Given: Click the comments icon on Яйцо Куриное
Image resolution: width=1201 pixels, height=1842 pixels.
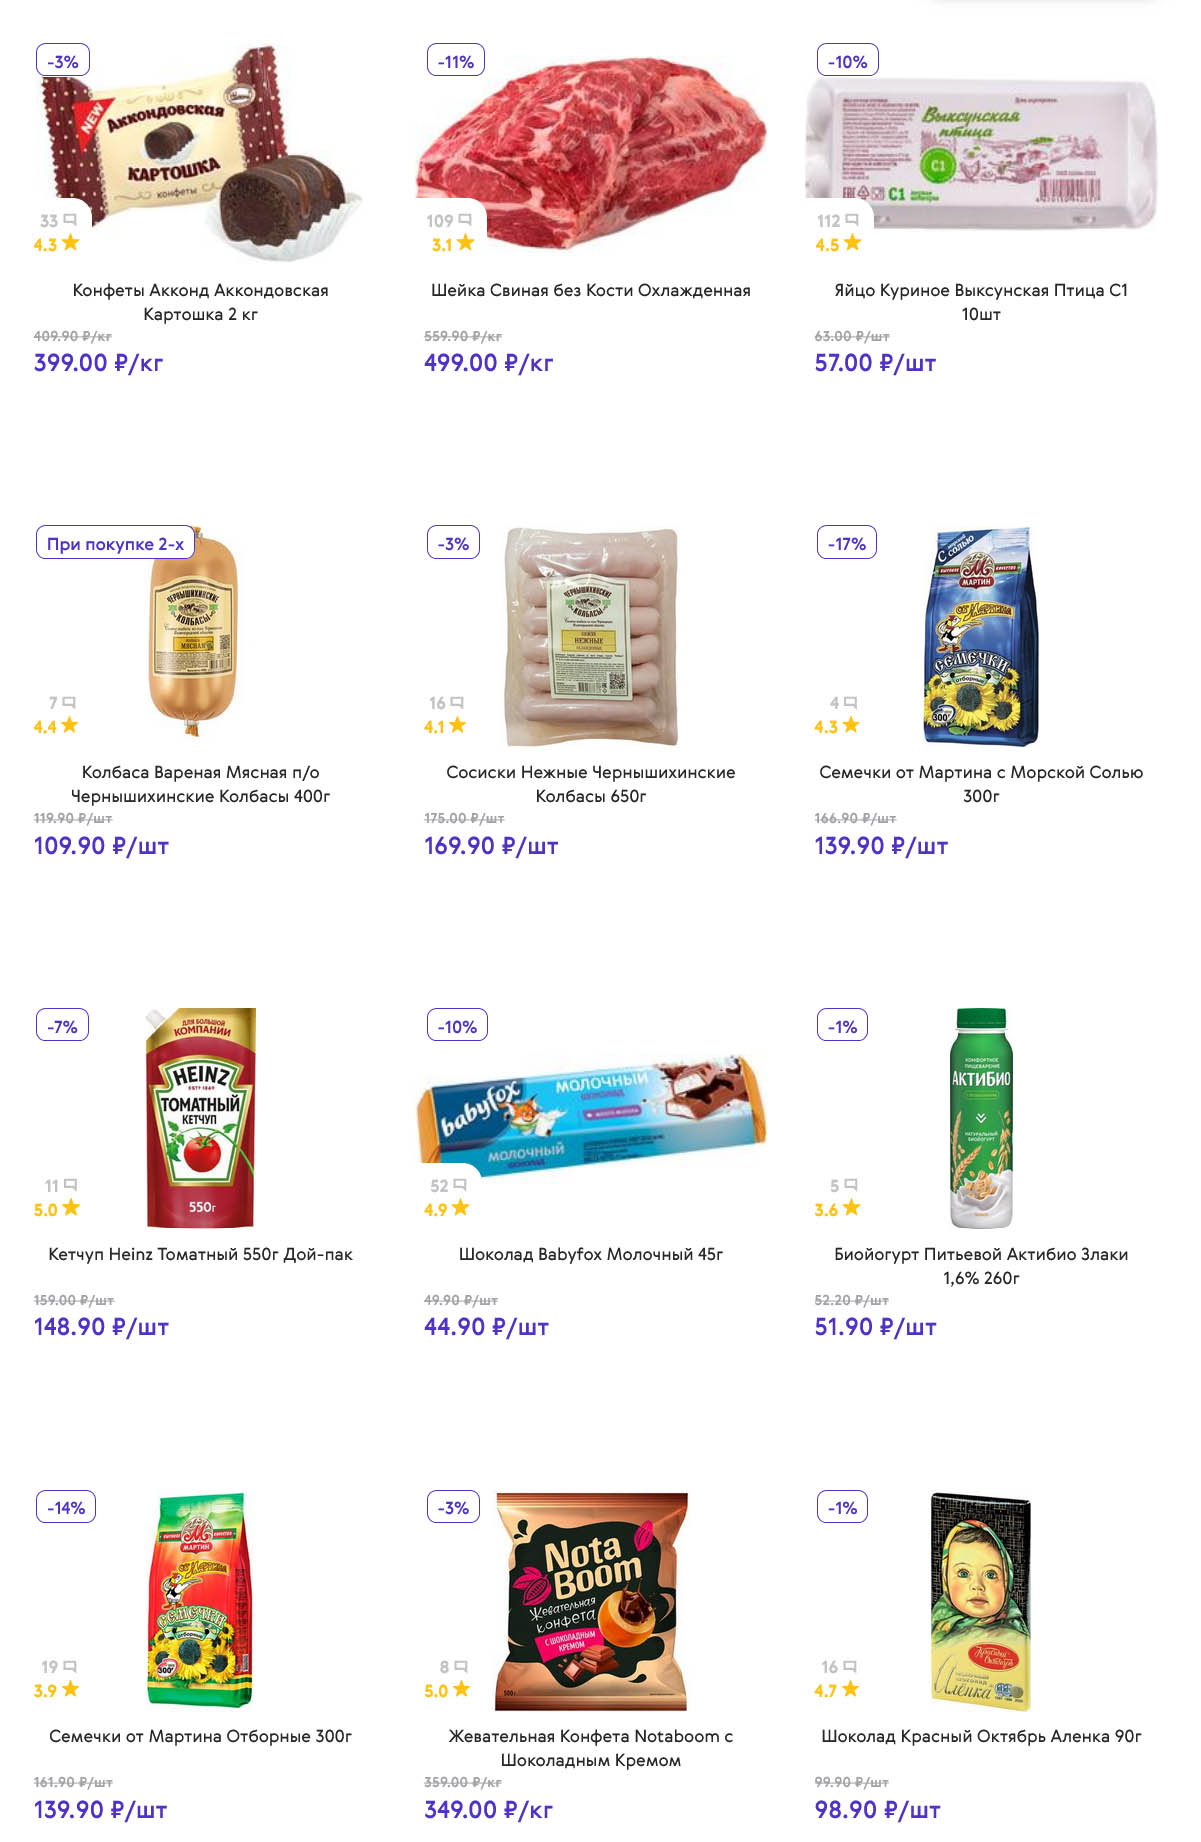Looking at the screenshot, I should 852,220.
